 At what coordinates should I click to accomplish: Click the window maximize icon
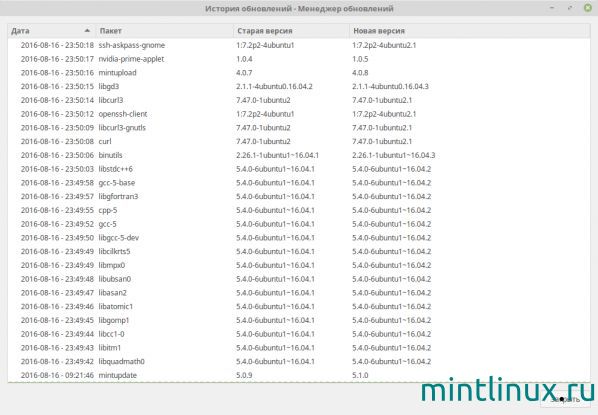tap(570, 8)
